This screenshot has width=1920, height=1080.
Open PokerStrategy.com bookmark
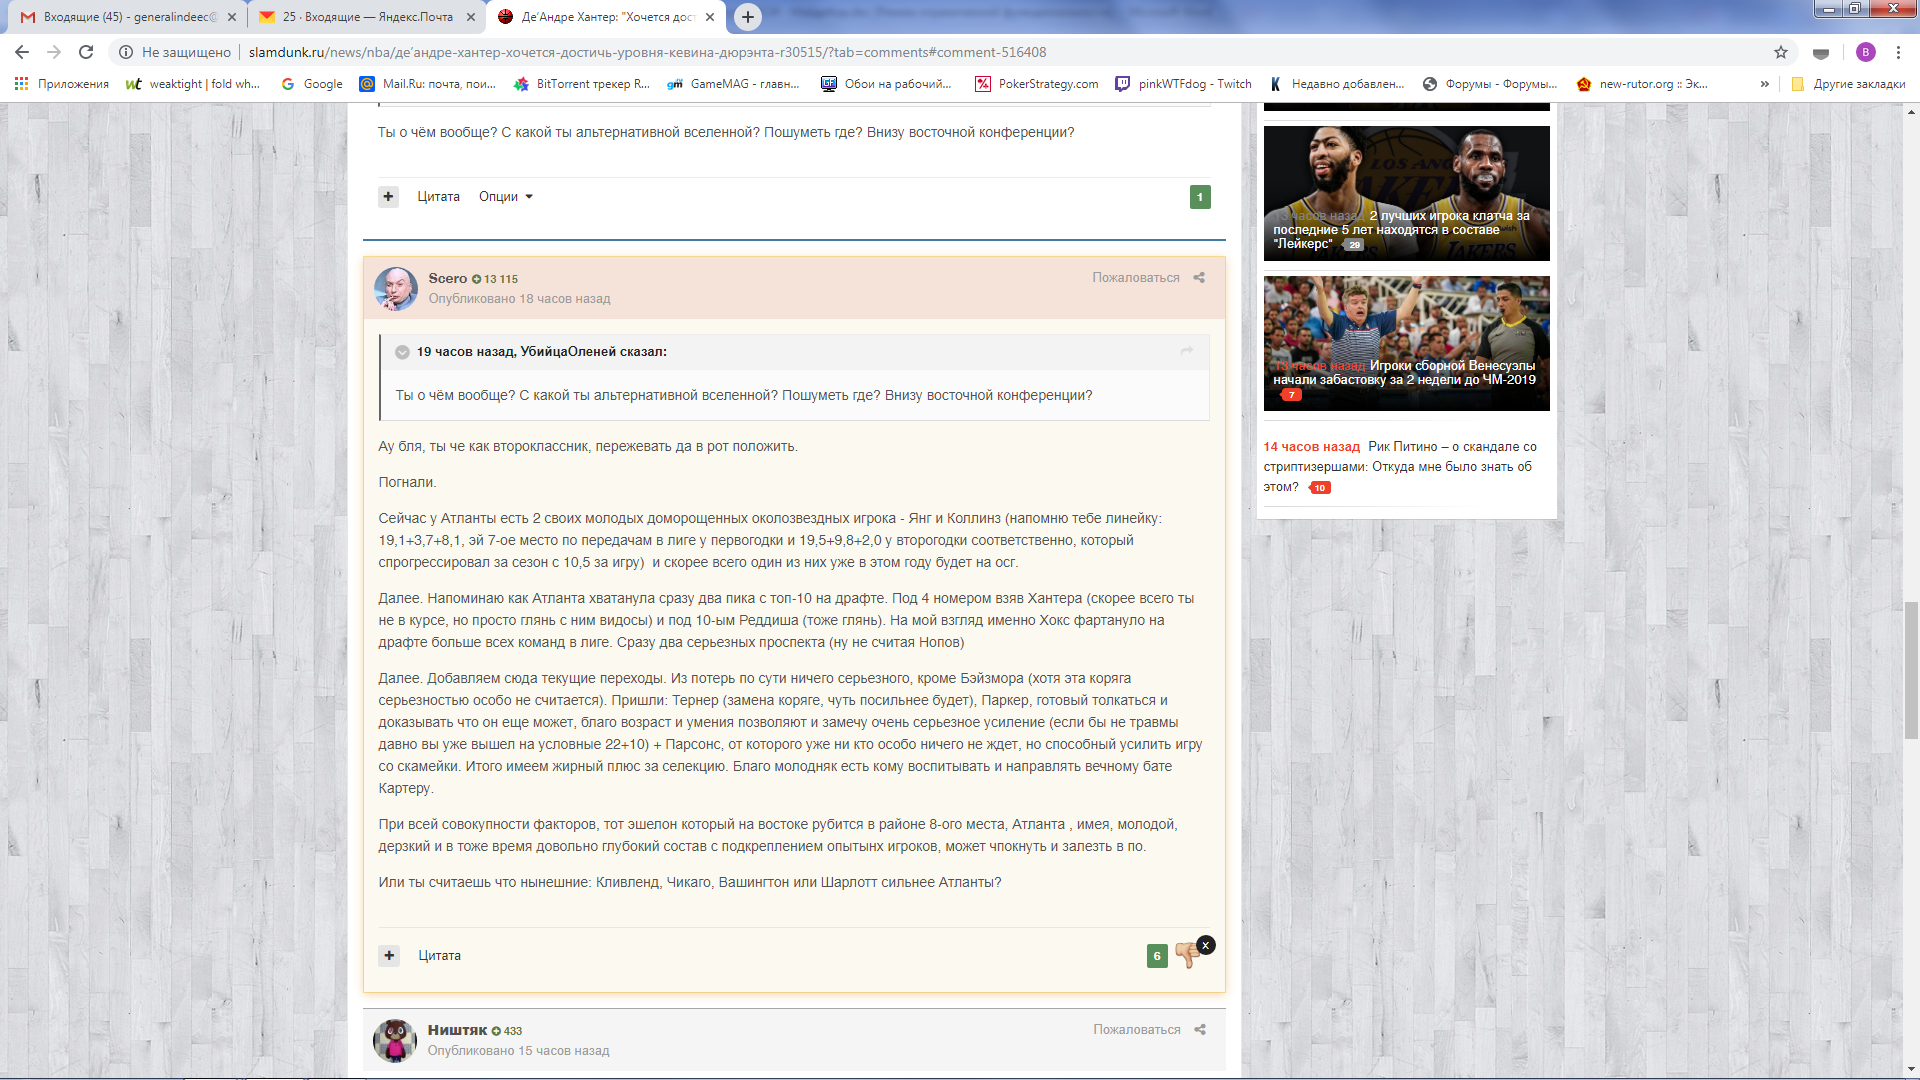tap(1037, 84)
